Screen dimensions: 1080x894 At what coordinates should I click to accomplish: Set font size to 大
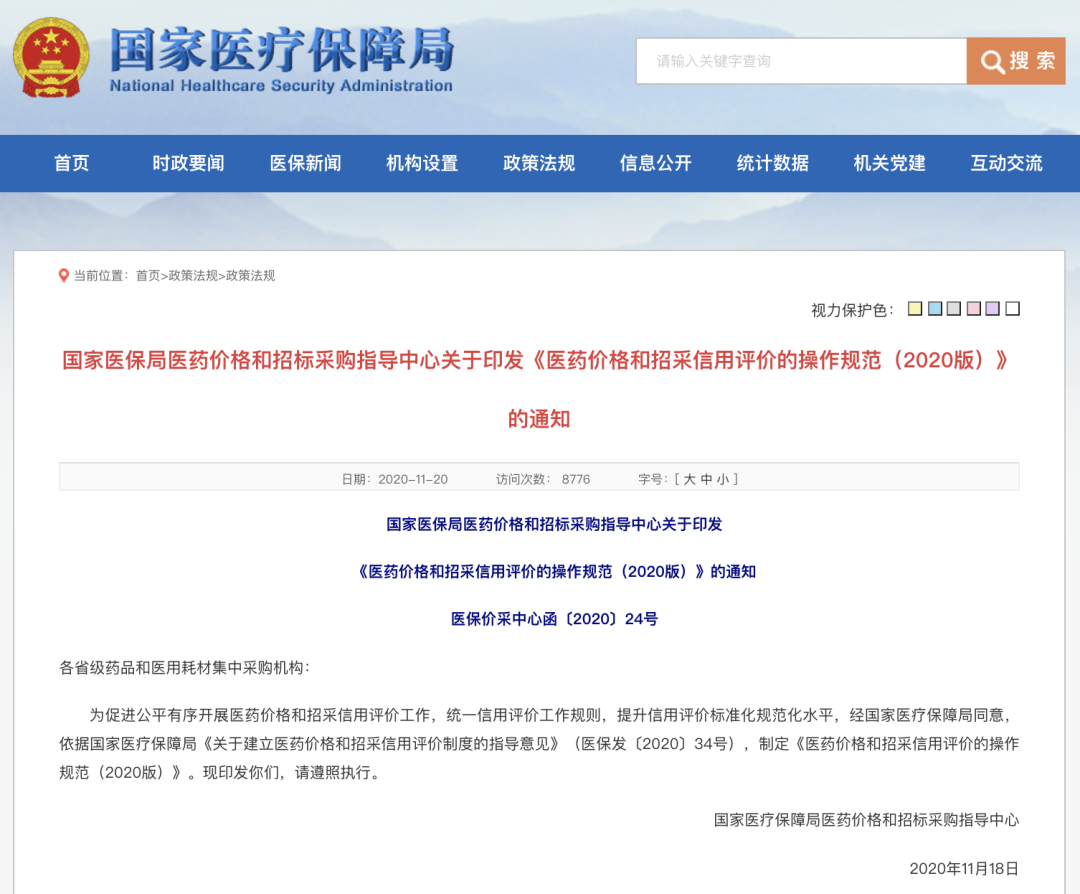689,479
